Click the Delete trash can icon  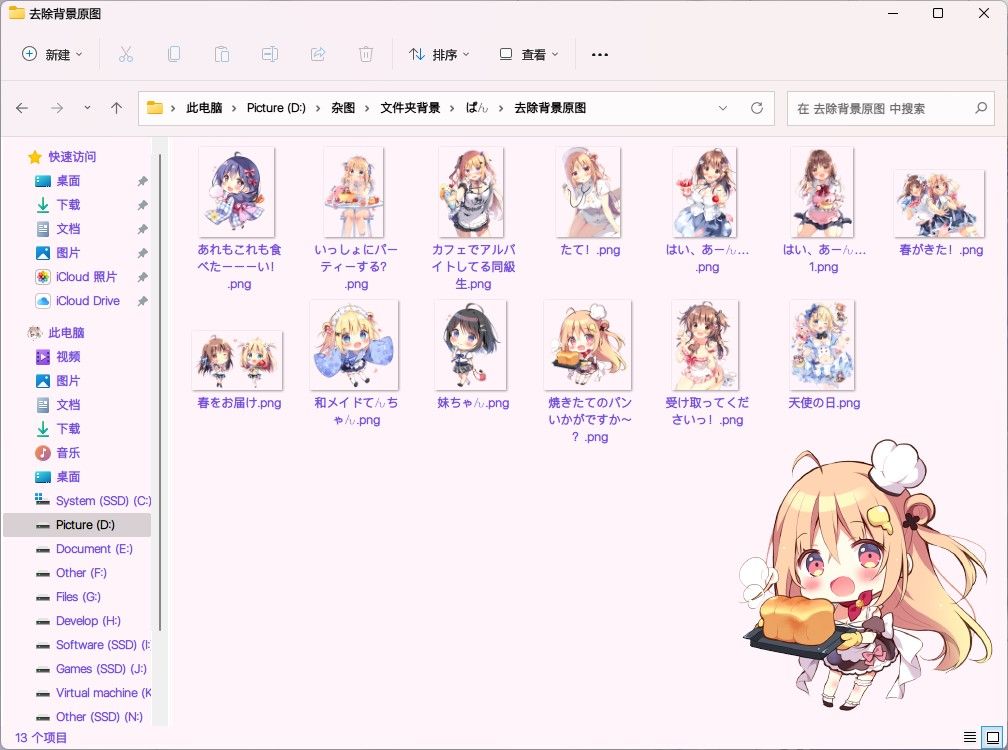click(366, 55)
